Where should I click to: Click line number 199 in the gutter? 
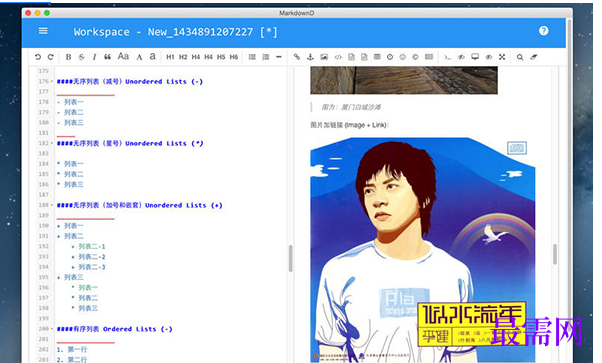(x=44, y=318)
